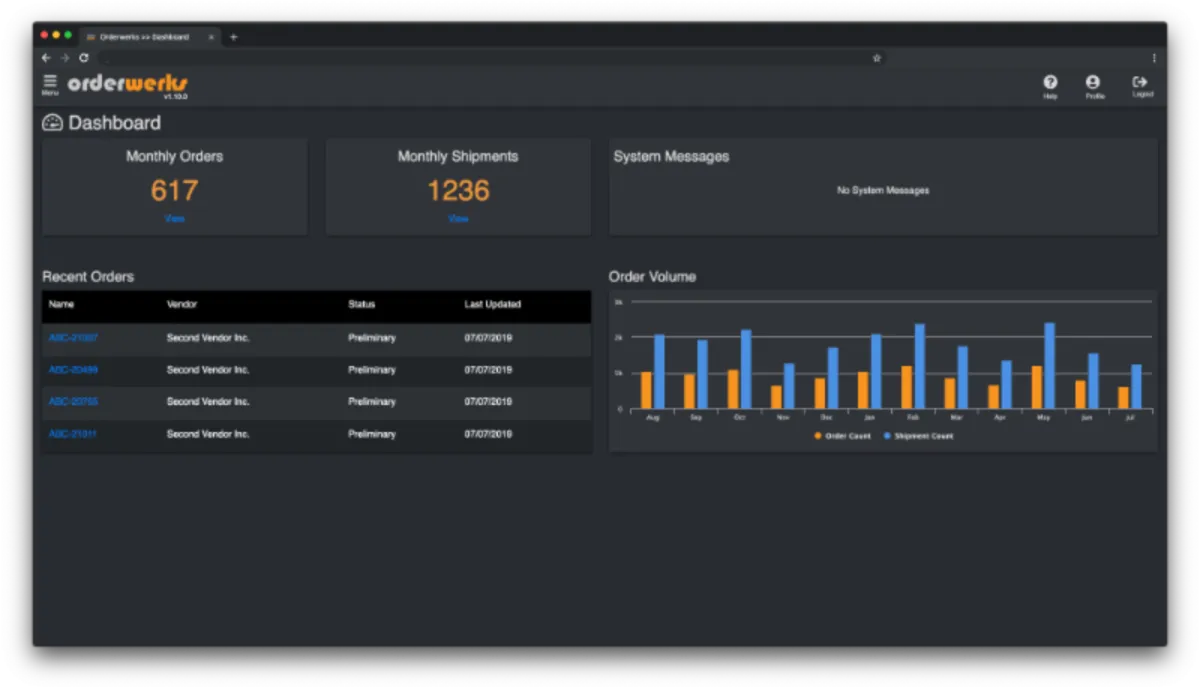
Task: Select the Orderwerks >> Dashboard browser tab
Action: pyautogui.click(x=143, y=37)
